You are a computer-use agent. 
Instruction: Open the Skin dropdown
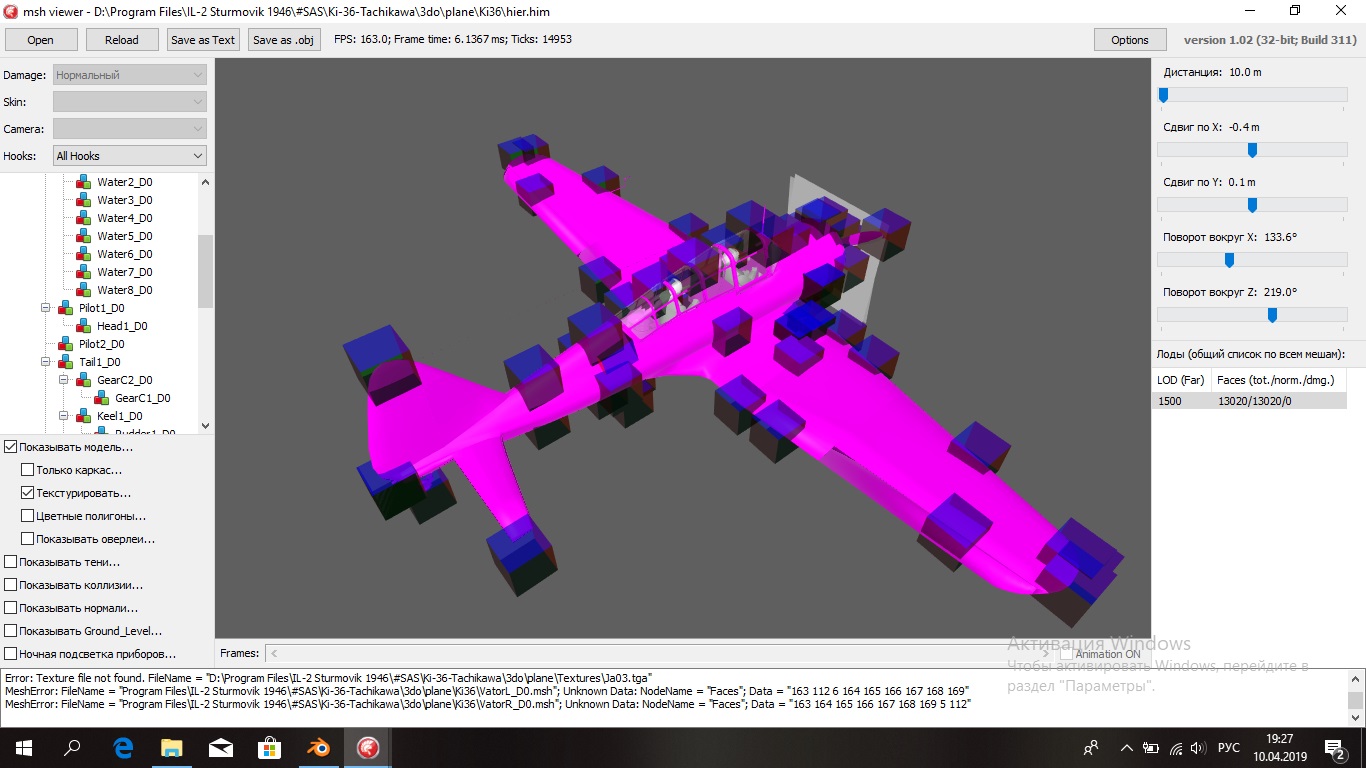click(130, 102)
